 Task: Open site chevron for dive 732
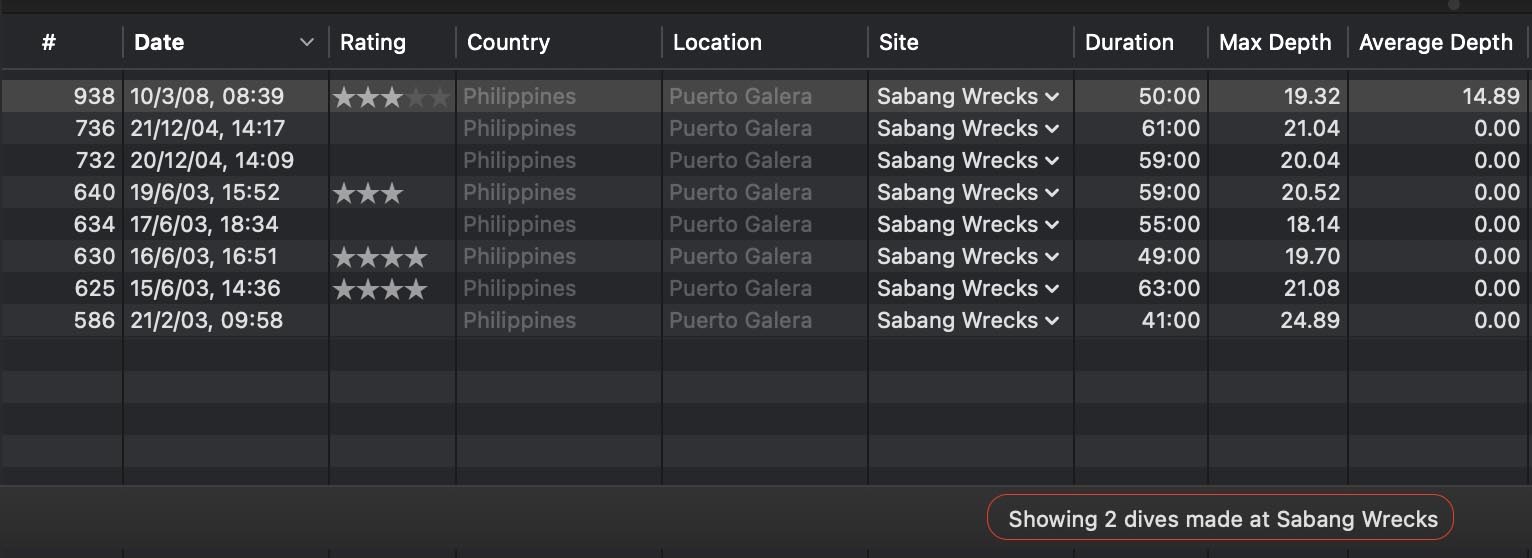pos(1051,161)
